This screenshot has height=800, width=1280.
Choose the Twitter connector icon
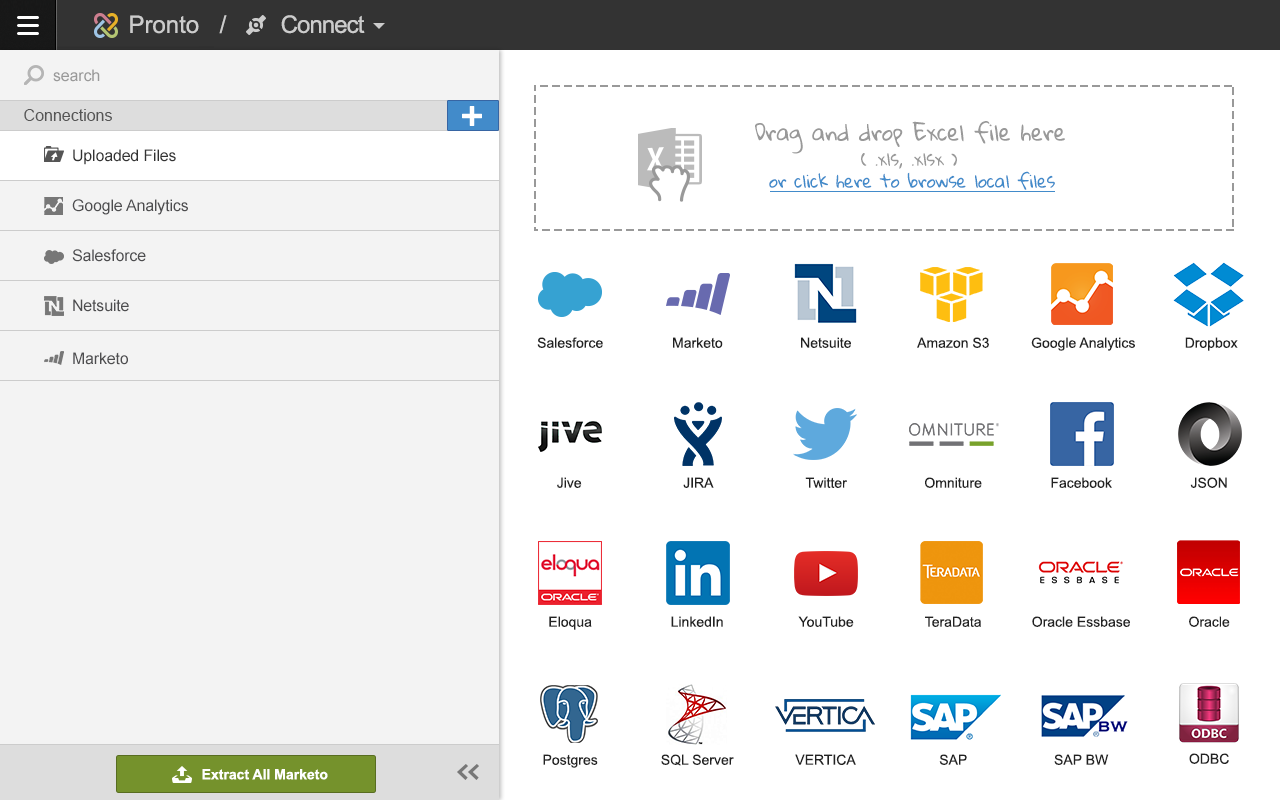point(825,434)
